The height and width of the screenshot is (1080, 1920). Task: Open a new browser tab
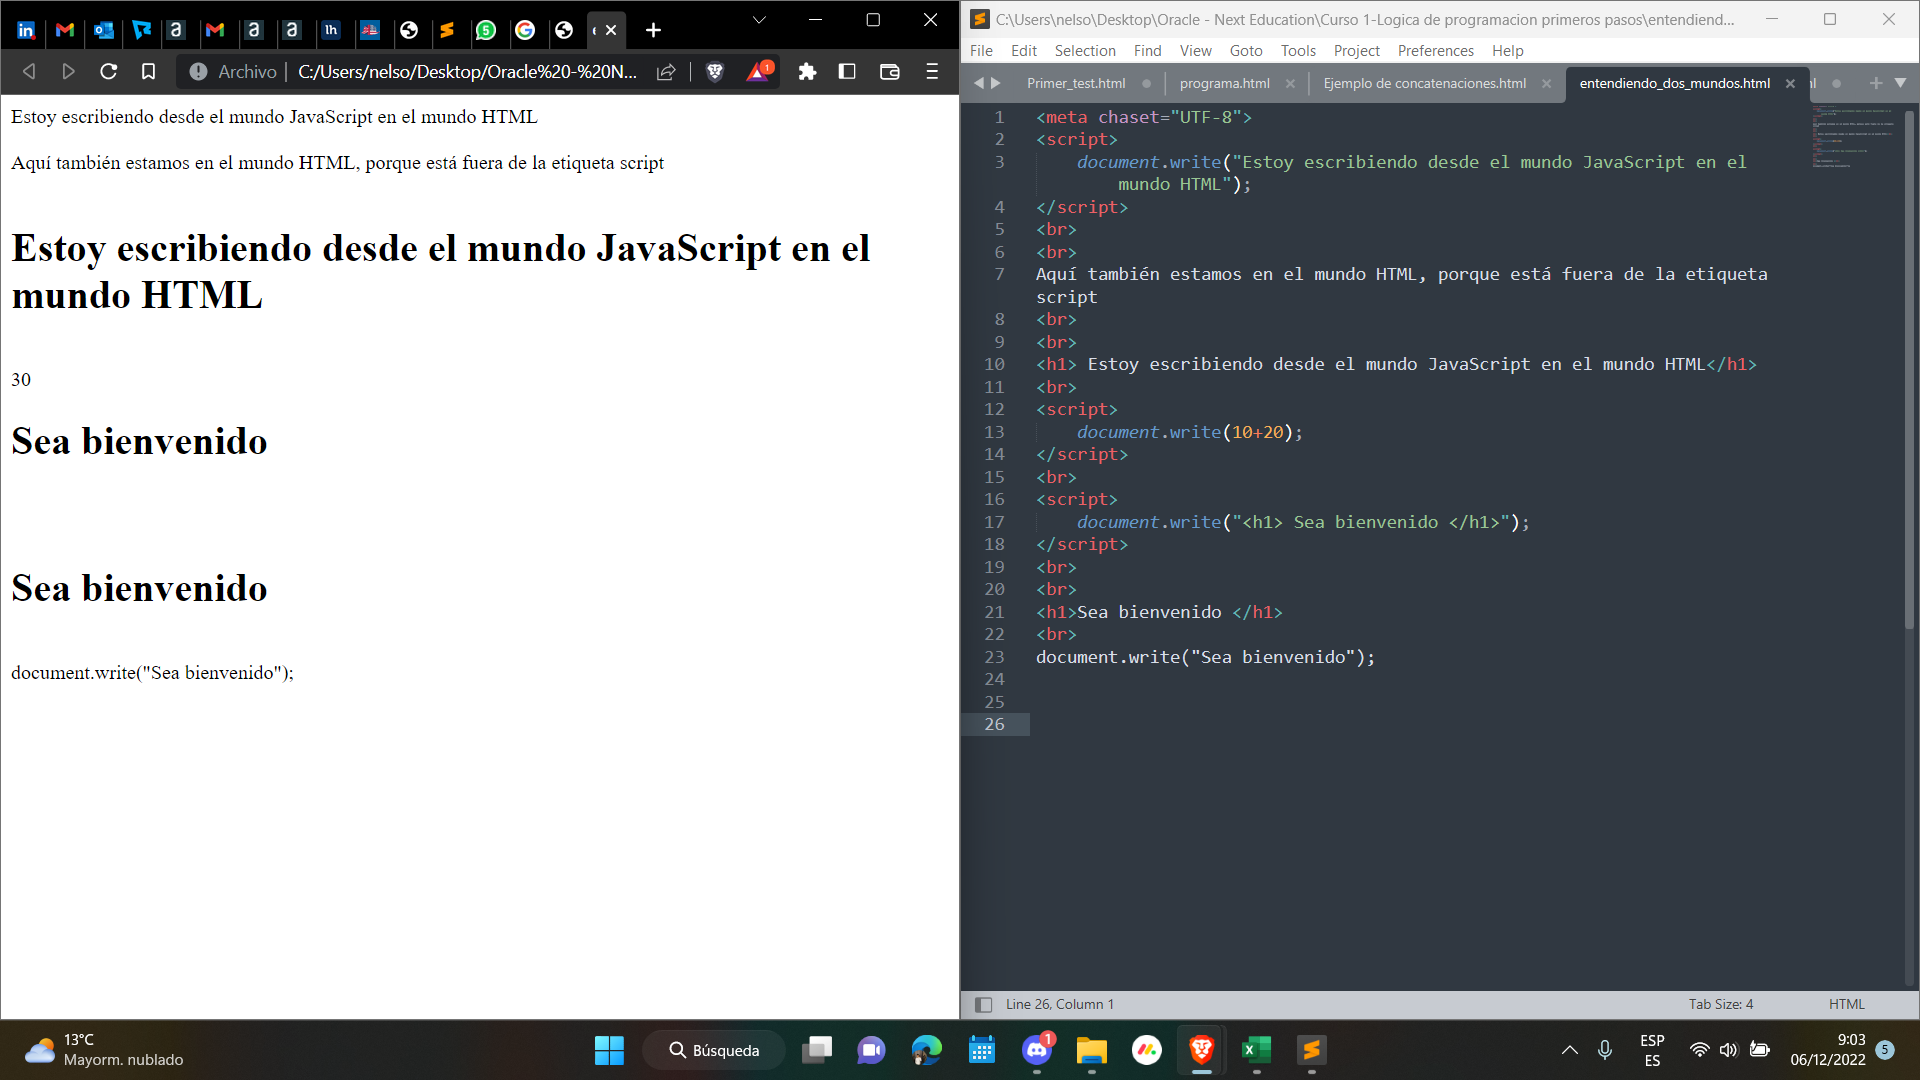click(653, 30)
